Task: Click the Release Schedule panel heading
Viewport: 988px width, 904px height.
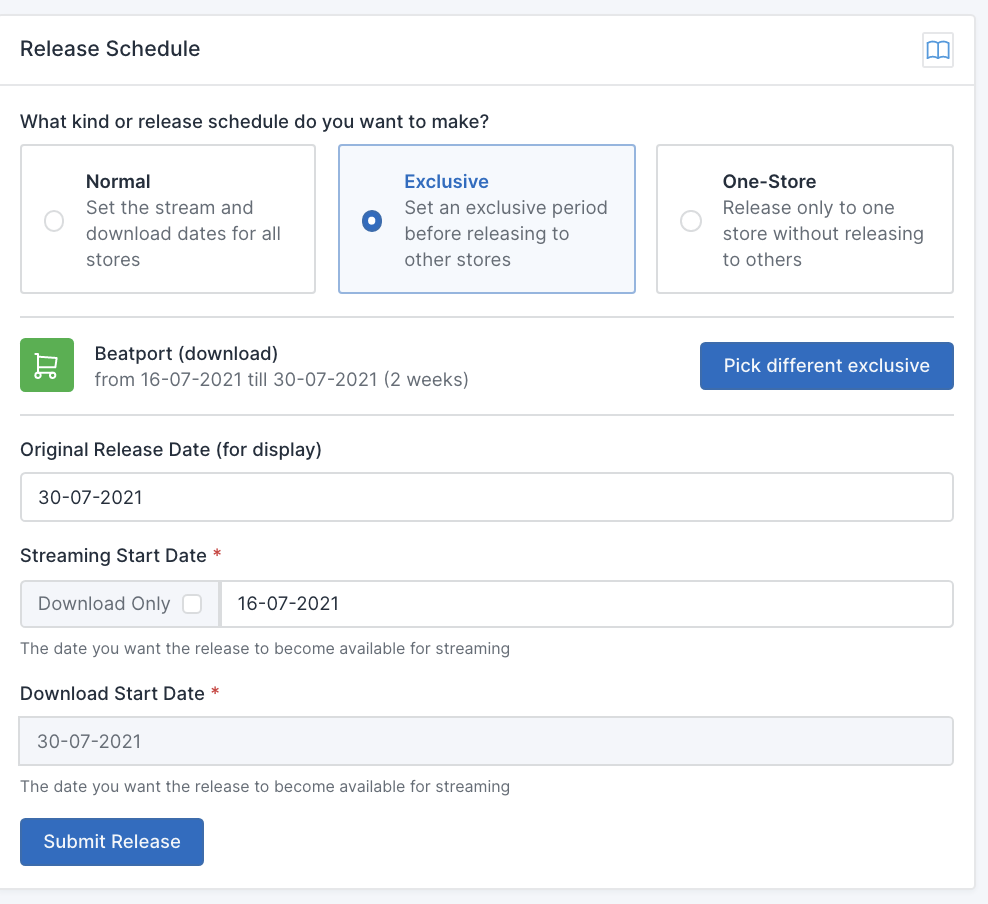Action: tap(110, 49)
